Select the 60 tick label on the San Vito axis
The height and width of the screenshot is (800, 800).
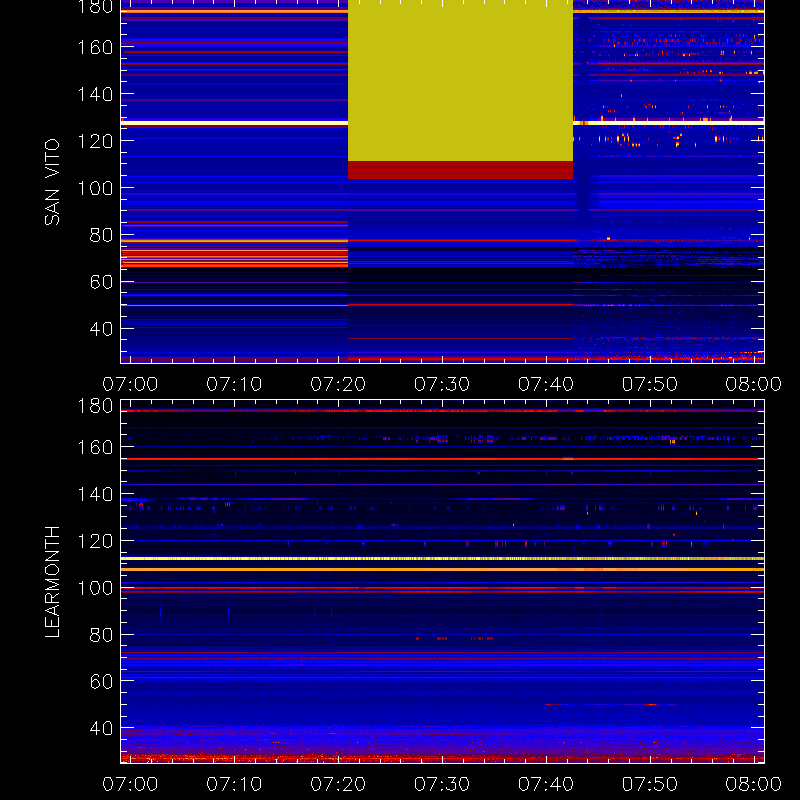101,282
